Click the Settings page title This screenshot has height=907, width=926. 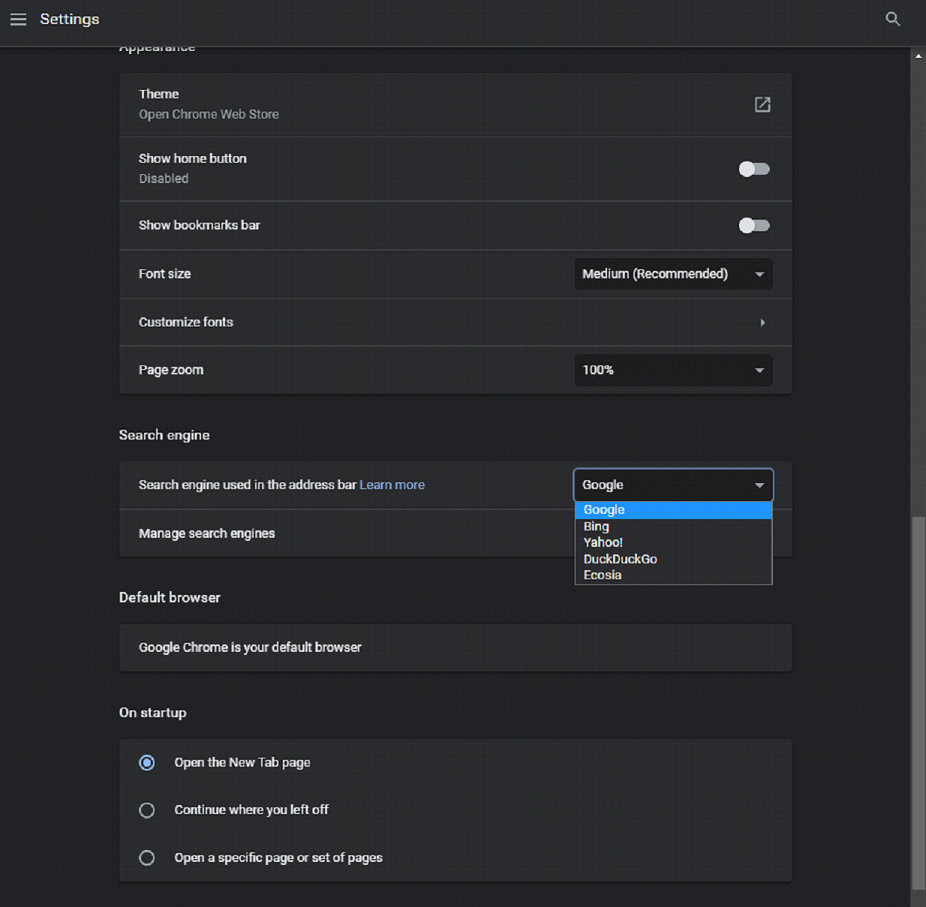tap(70, 19)
